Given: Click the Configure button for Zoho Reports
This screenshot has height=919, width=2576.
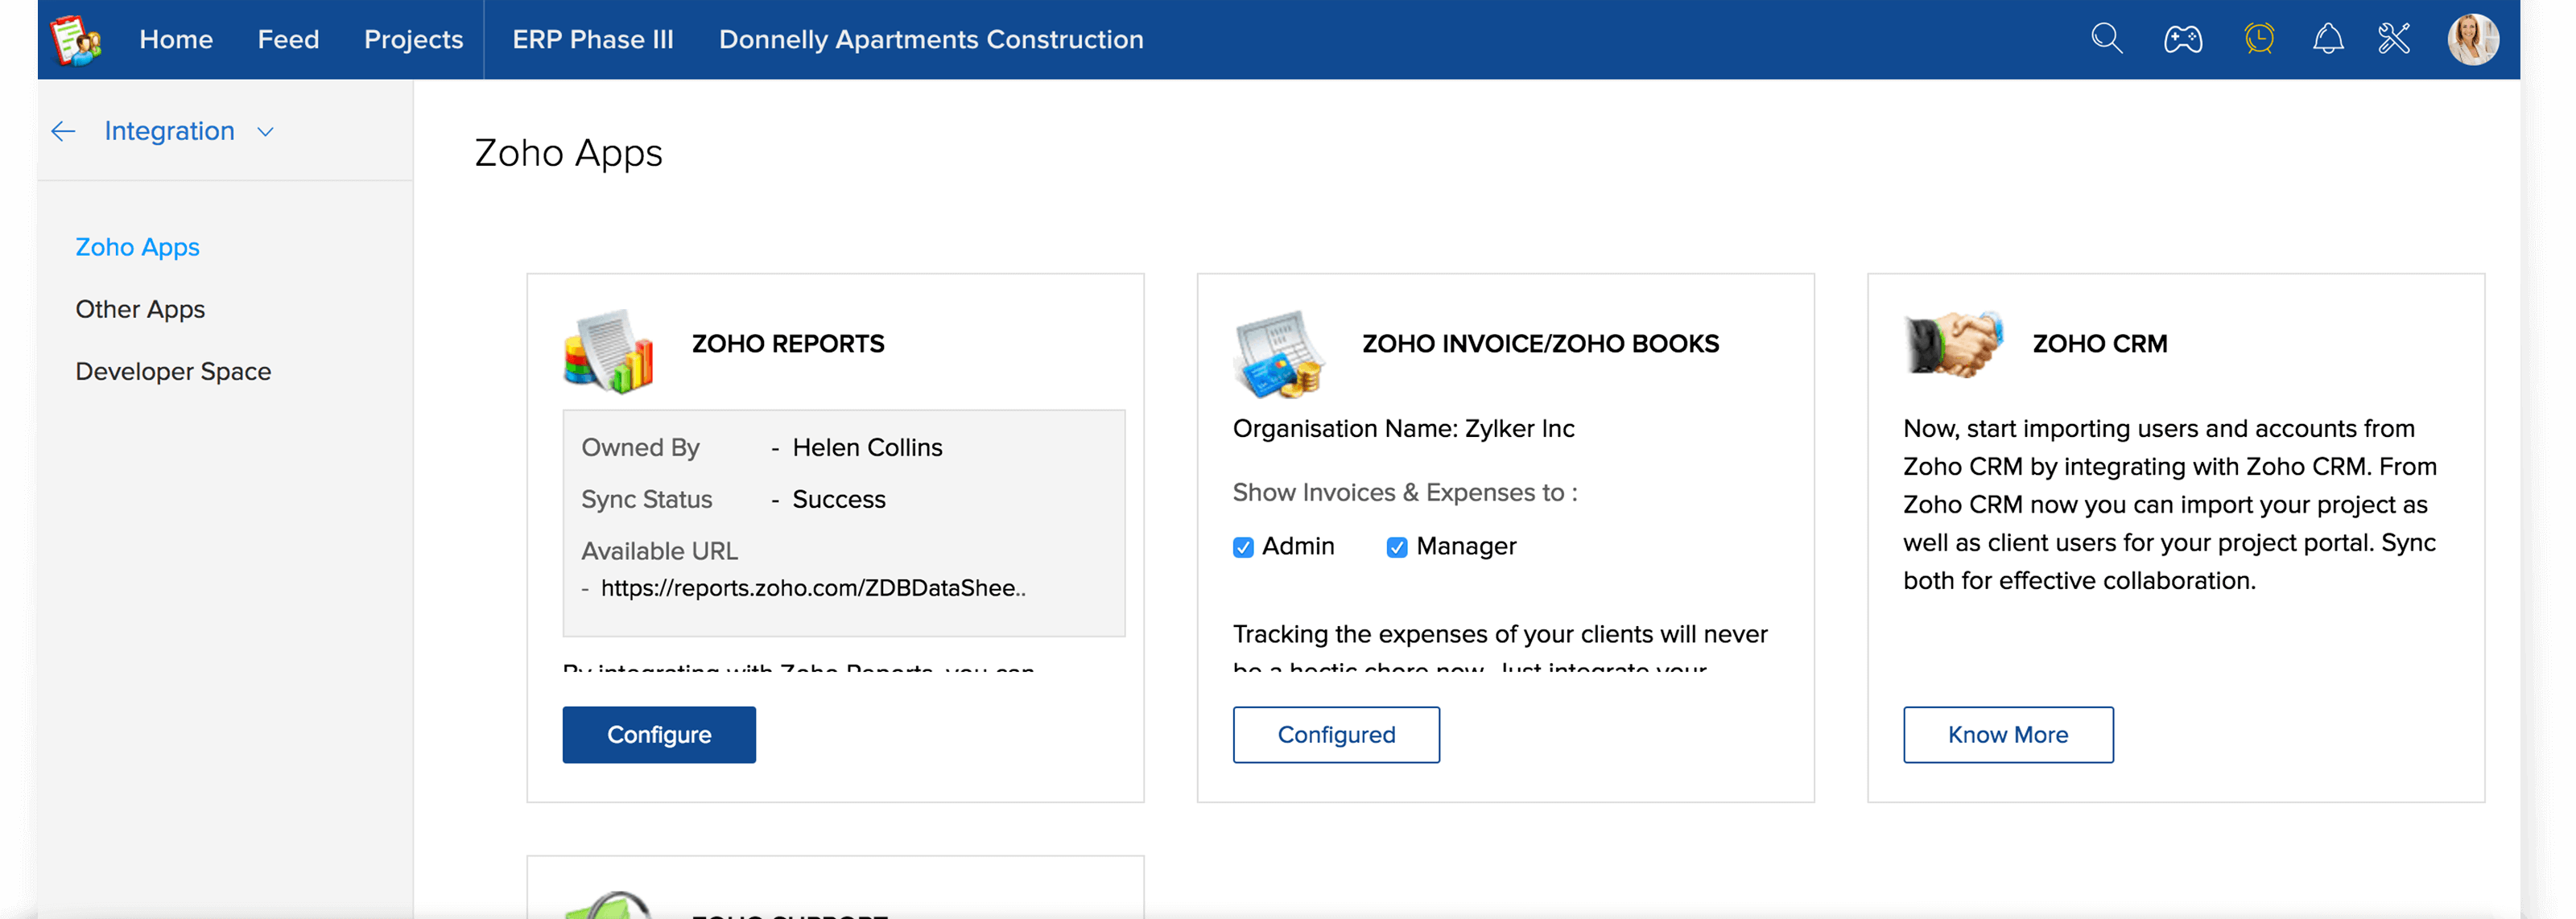Looking at the screenshot, I should 659,734.
